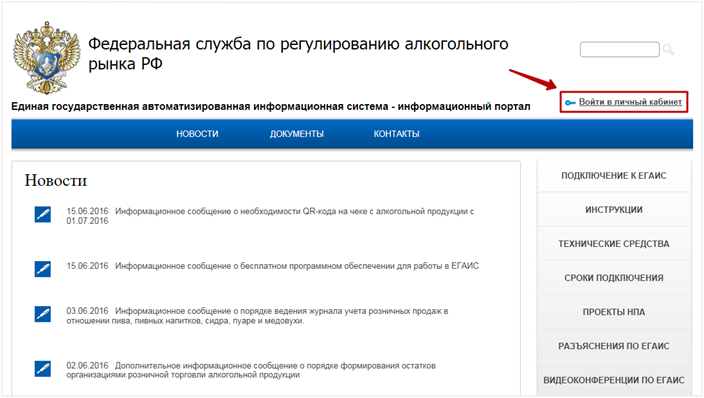
Task: Click the key icon beside login link
Action: pos(570,103)
